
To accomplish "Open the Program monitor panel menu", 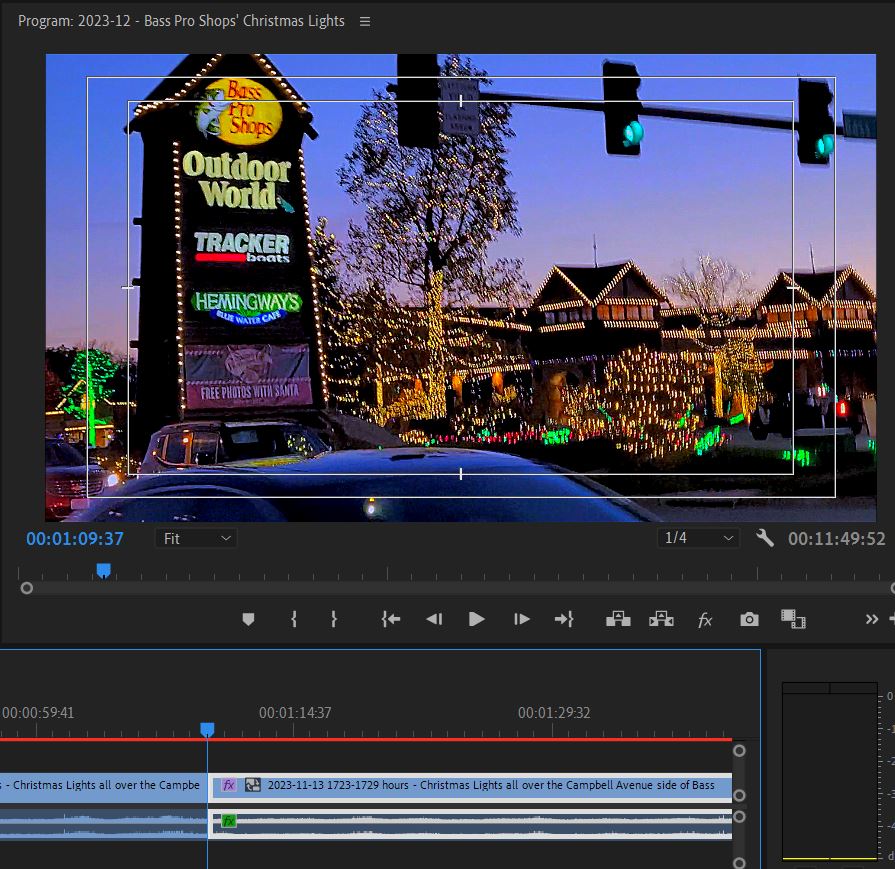I will tap(365, 22).
